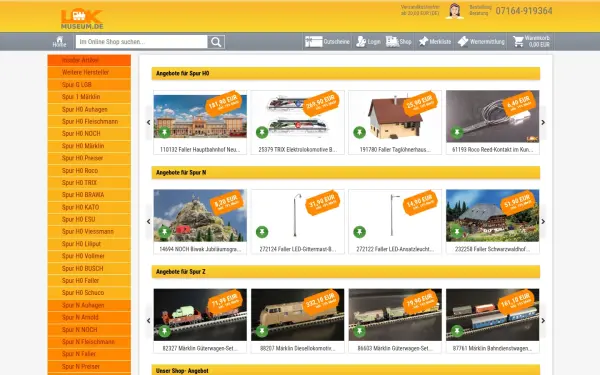Open 61193 Roco Reed-Kontakt link
Screen dimensions: 600x375
click(x=492, y=150)
